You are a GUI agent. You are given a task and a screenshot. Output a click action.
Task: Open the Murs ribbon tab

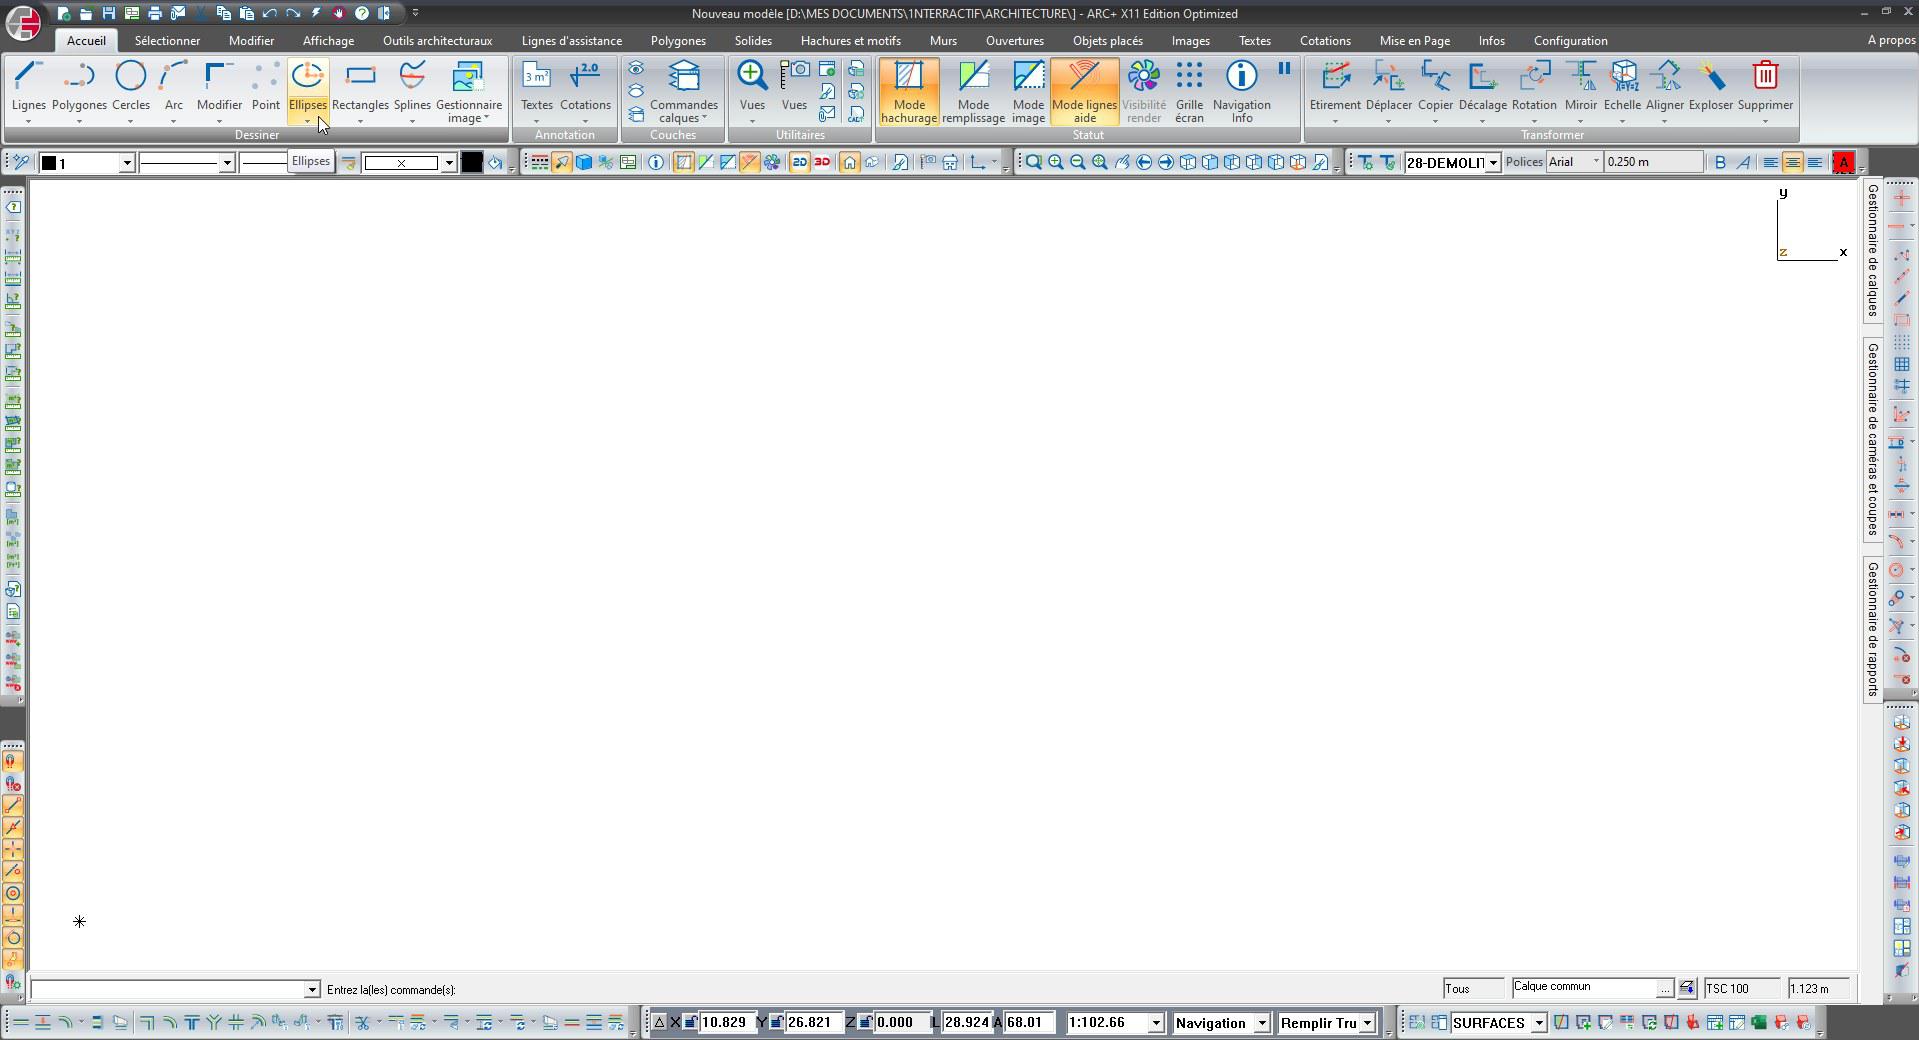tap(943, 41)
